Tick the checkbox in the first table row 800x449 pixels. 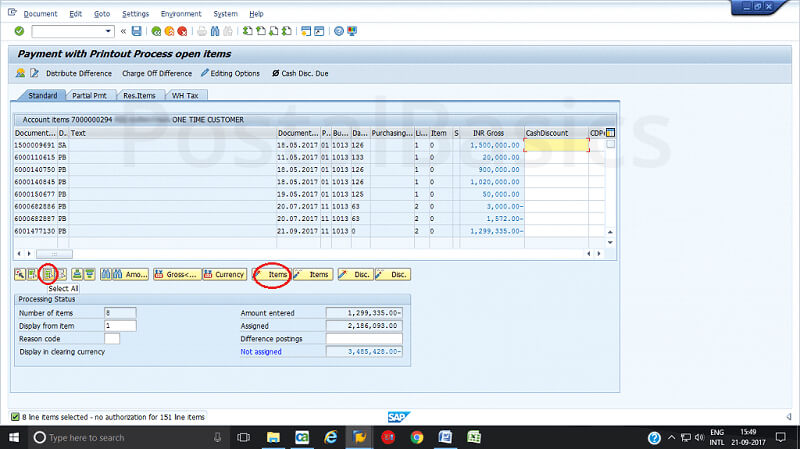[x=610, y=145]
